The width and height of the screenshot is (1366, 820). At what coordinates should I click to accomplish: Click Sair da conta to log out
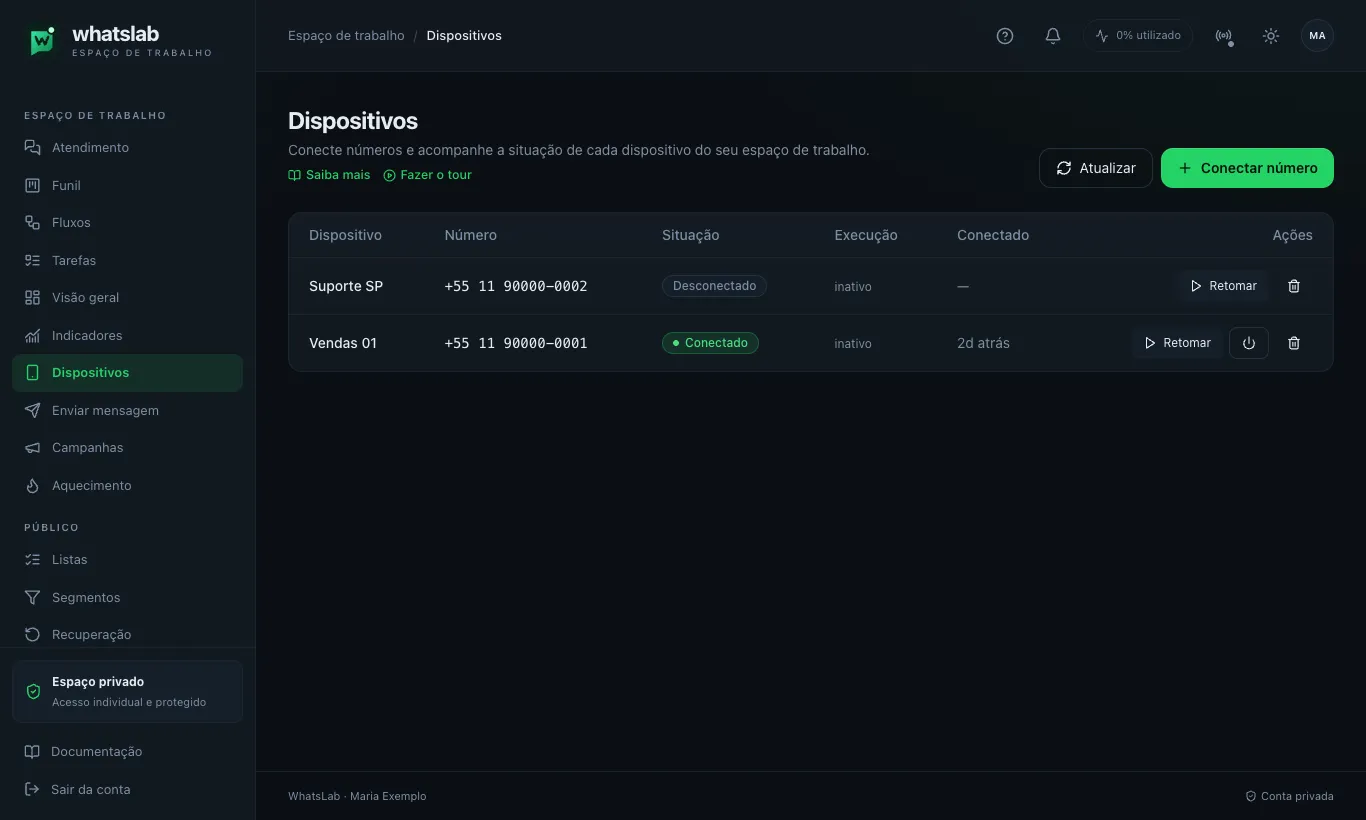(127, 789)
